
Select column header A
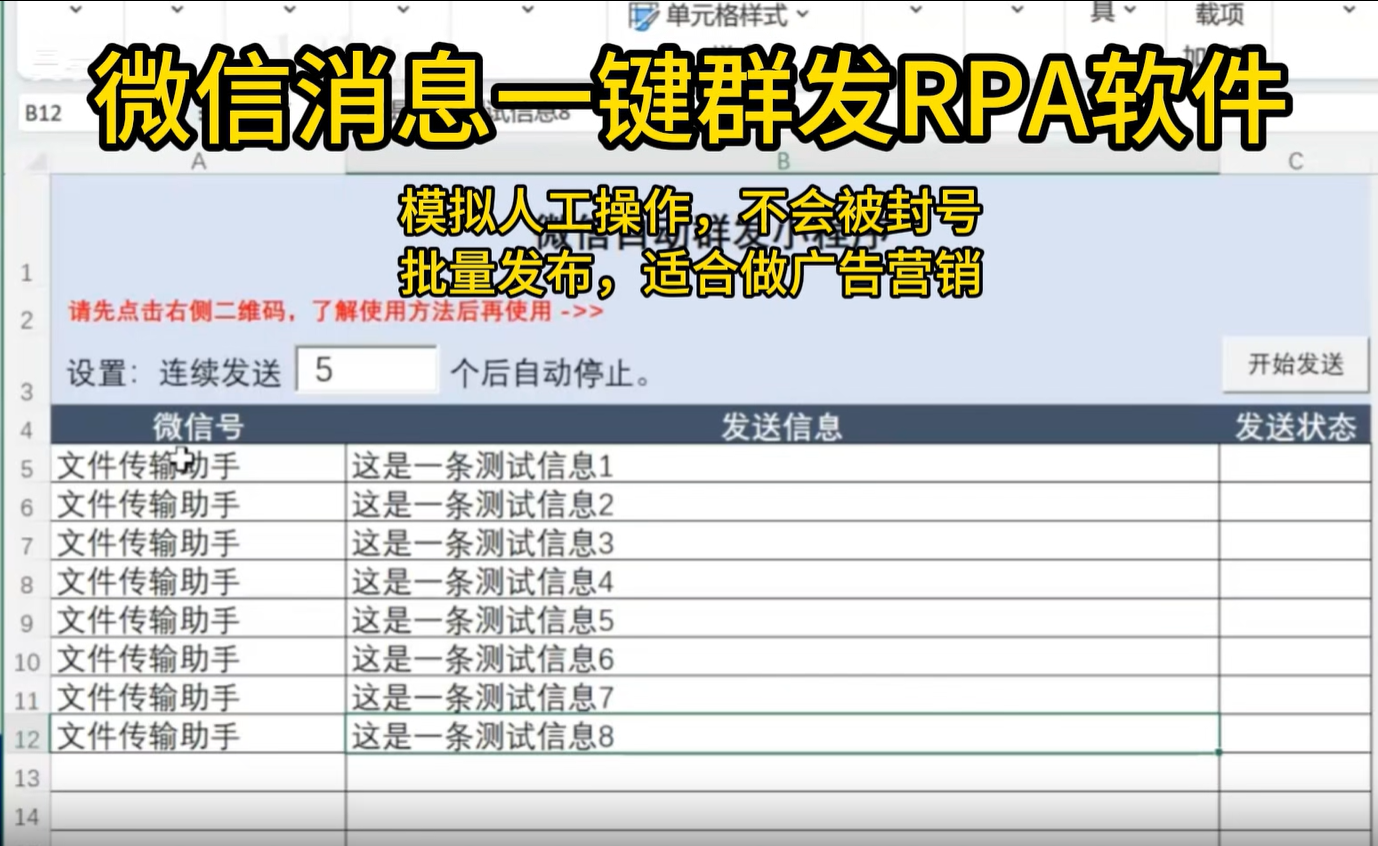coord(198,160)
